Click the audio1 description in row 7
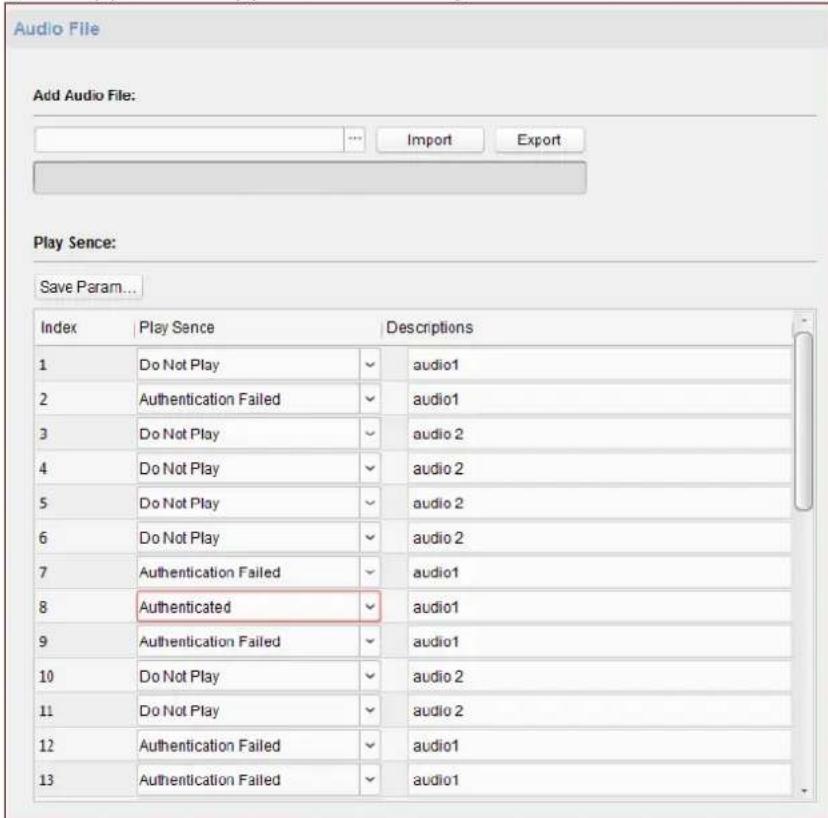 (600, 572)
